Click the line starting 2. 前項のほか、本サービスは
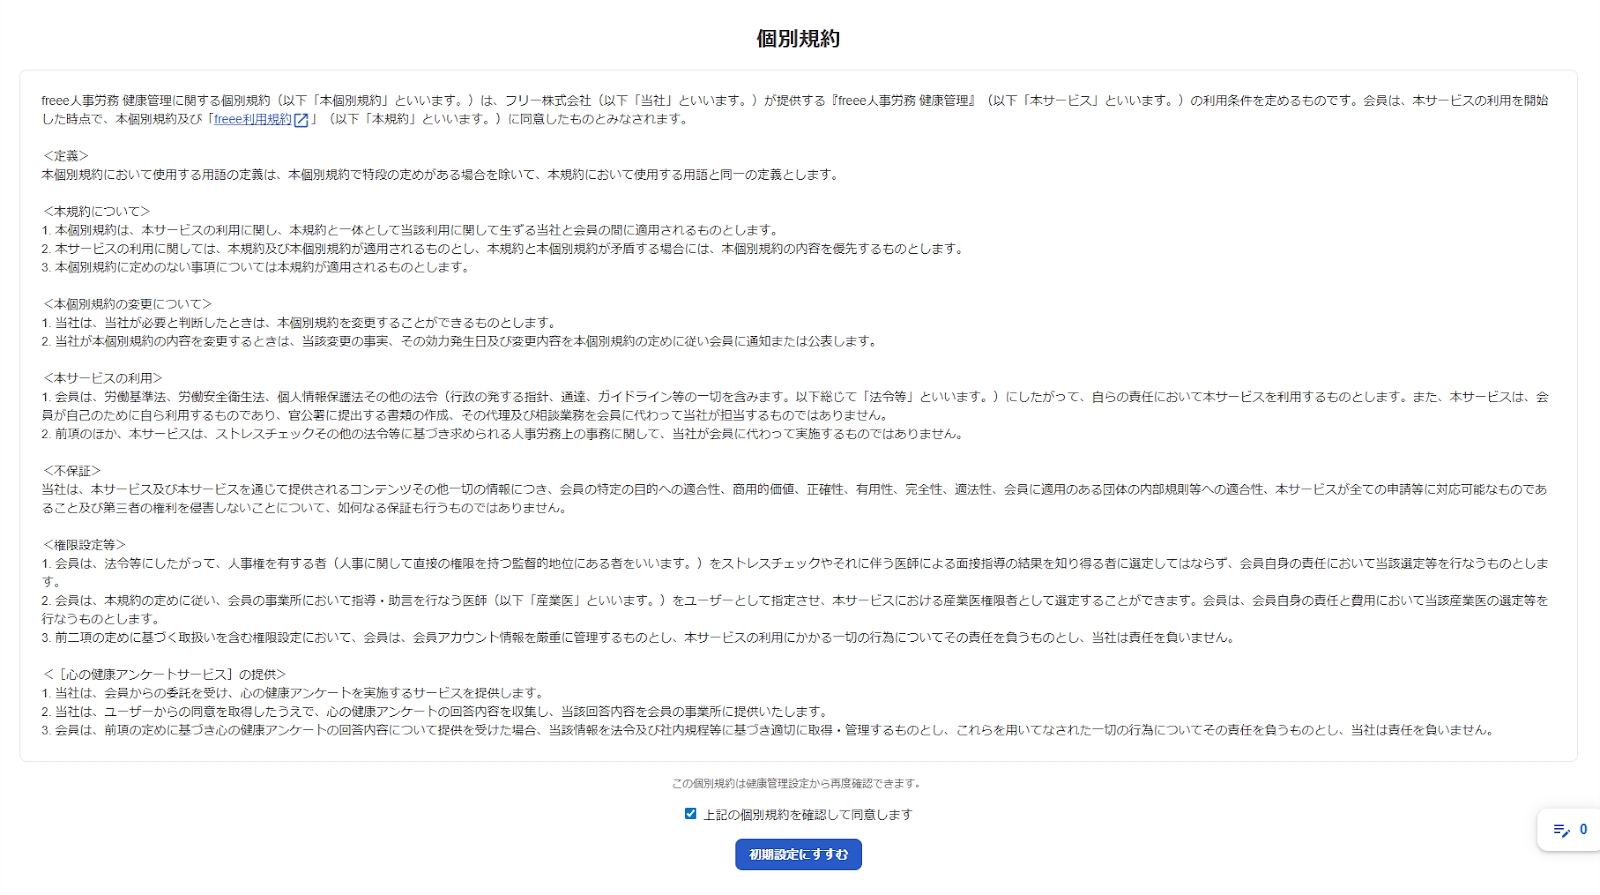 tap(504, 434)
